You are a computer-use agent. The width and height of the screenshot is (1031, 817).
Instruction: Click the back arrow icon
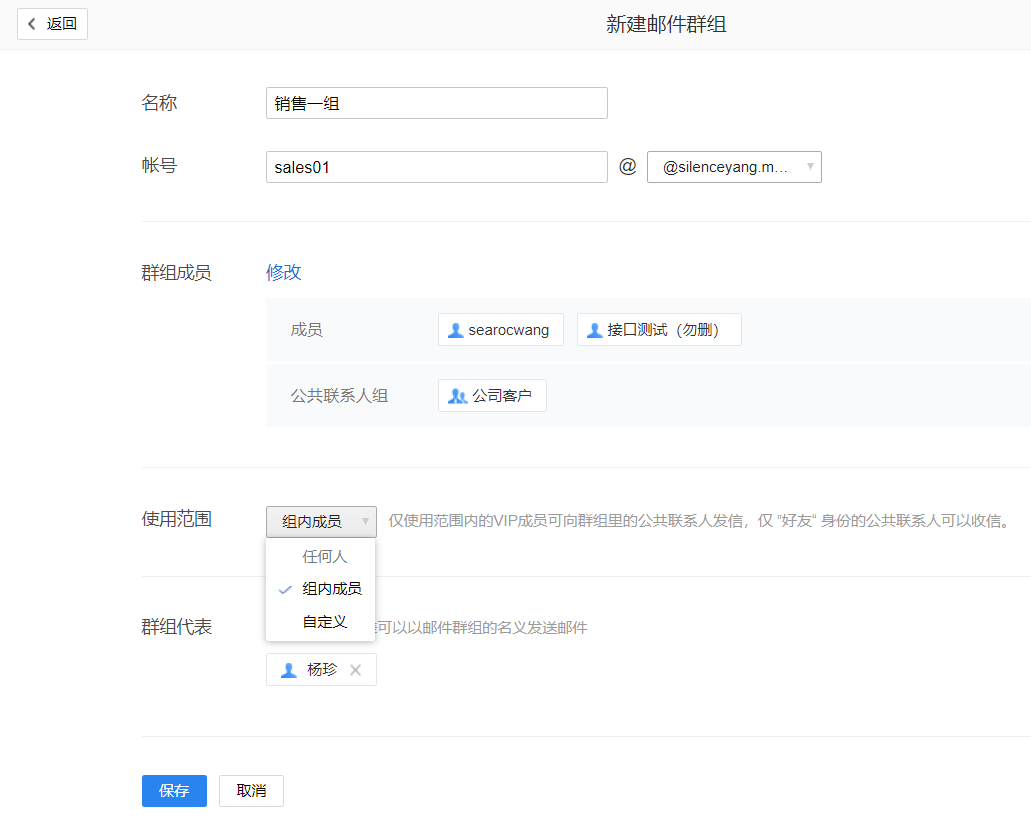click(32, 24)
